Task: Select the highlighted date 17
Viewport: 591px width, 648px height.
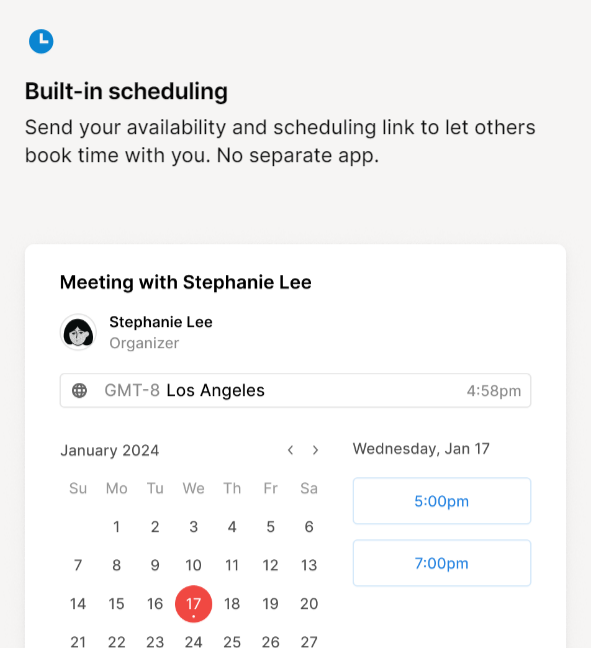Action: [x=193, y=604]
